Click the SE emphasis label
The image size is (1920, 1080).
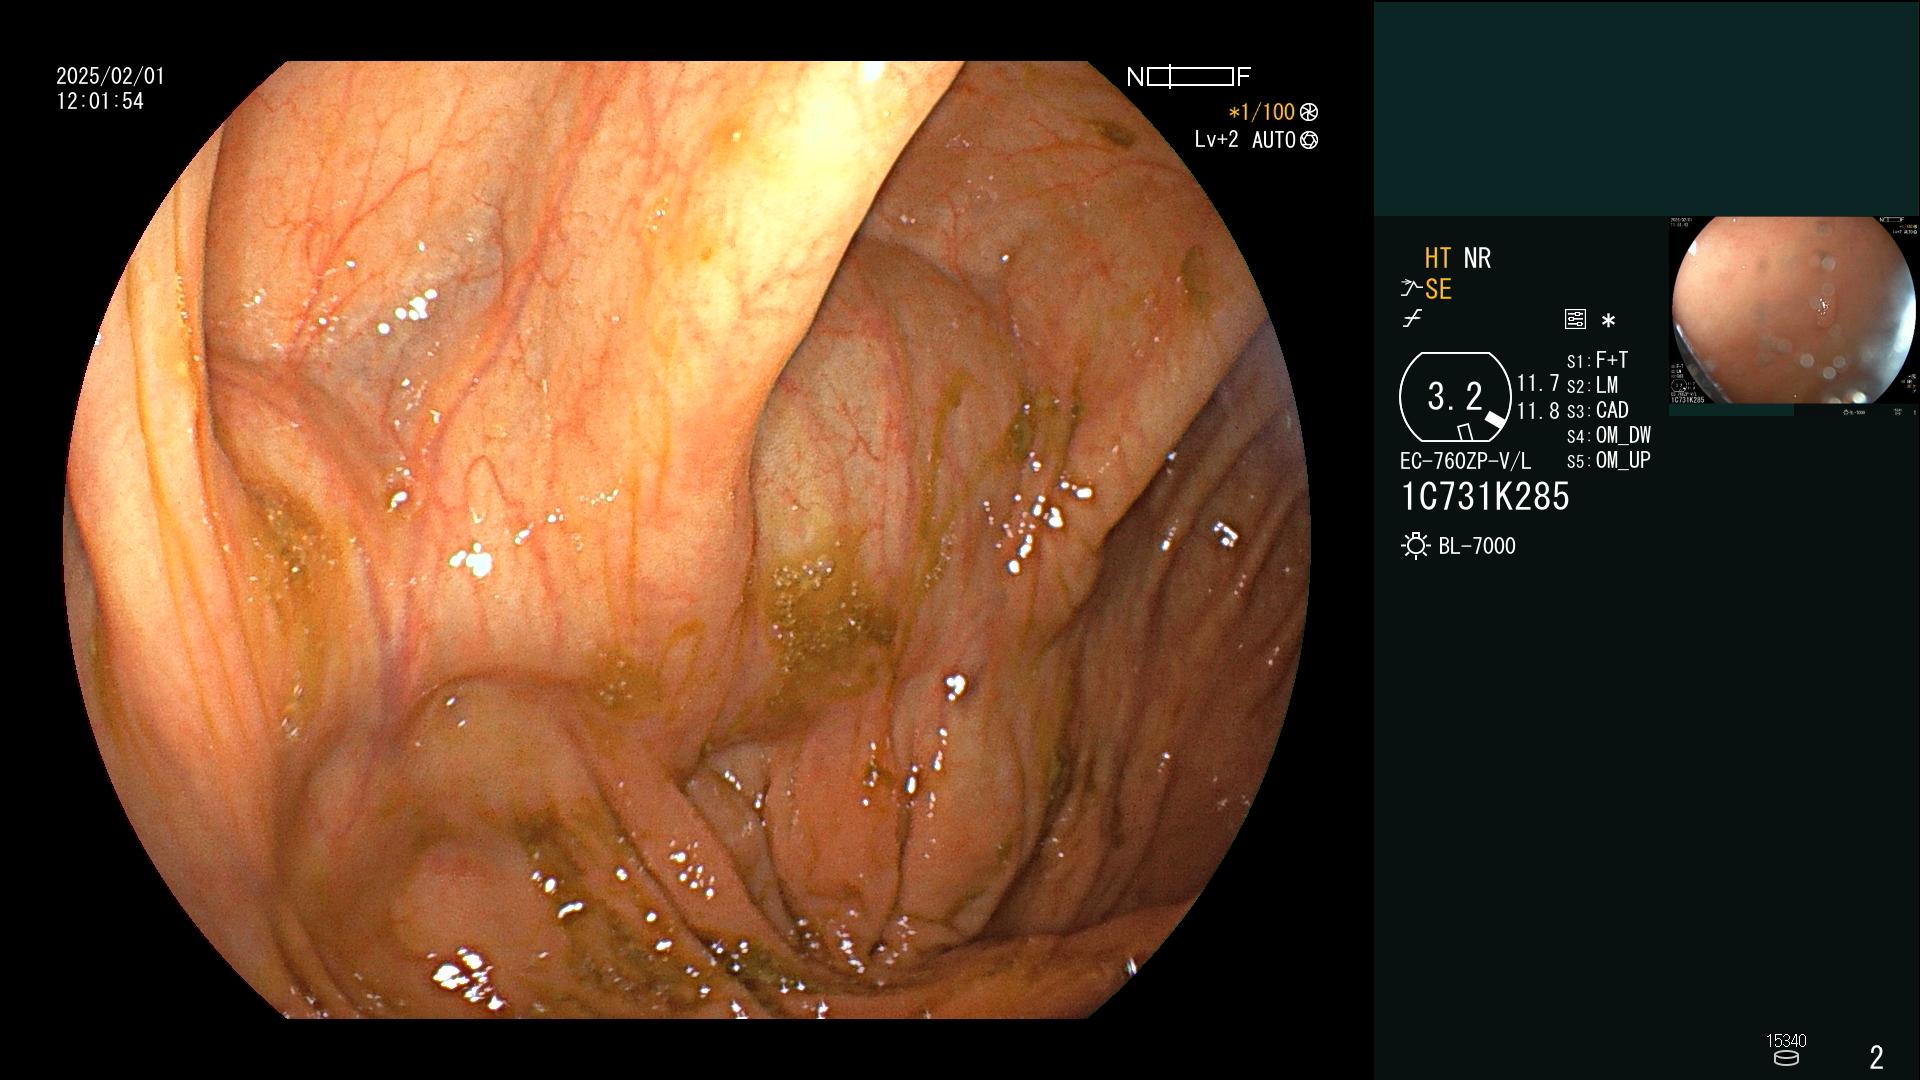point(1438,289)
